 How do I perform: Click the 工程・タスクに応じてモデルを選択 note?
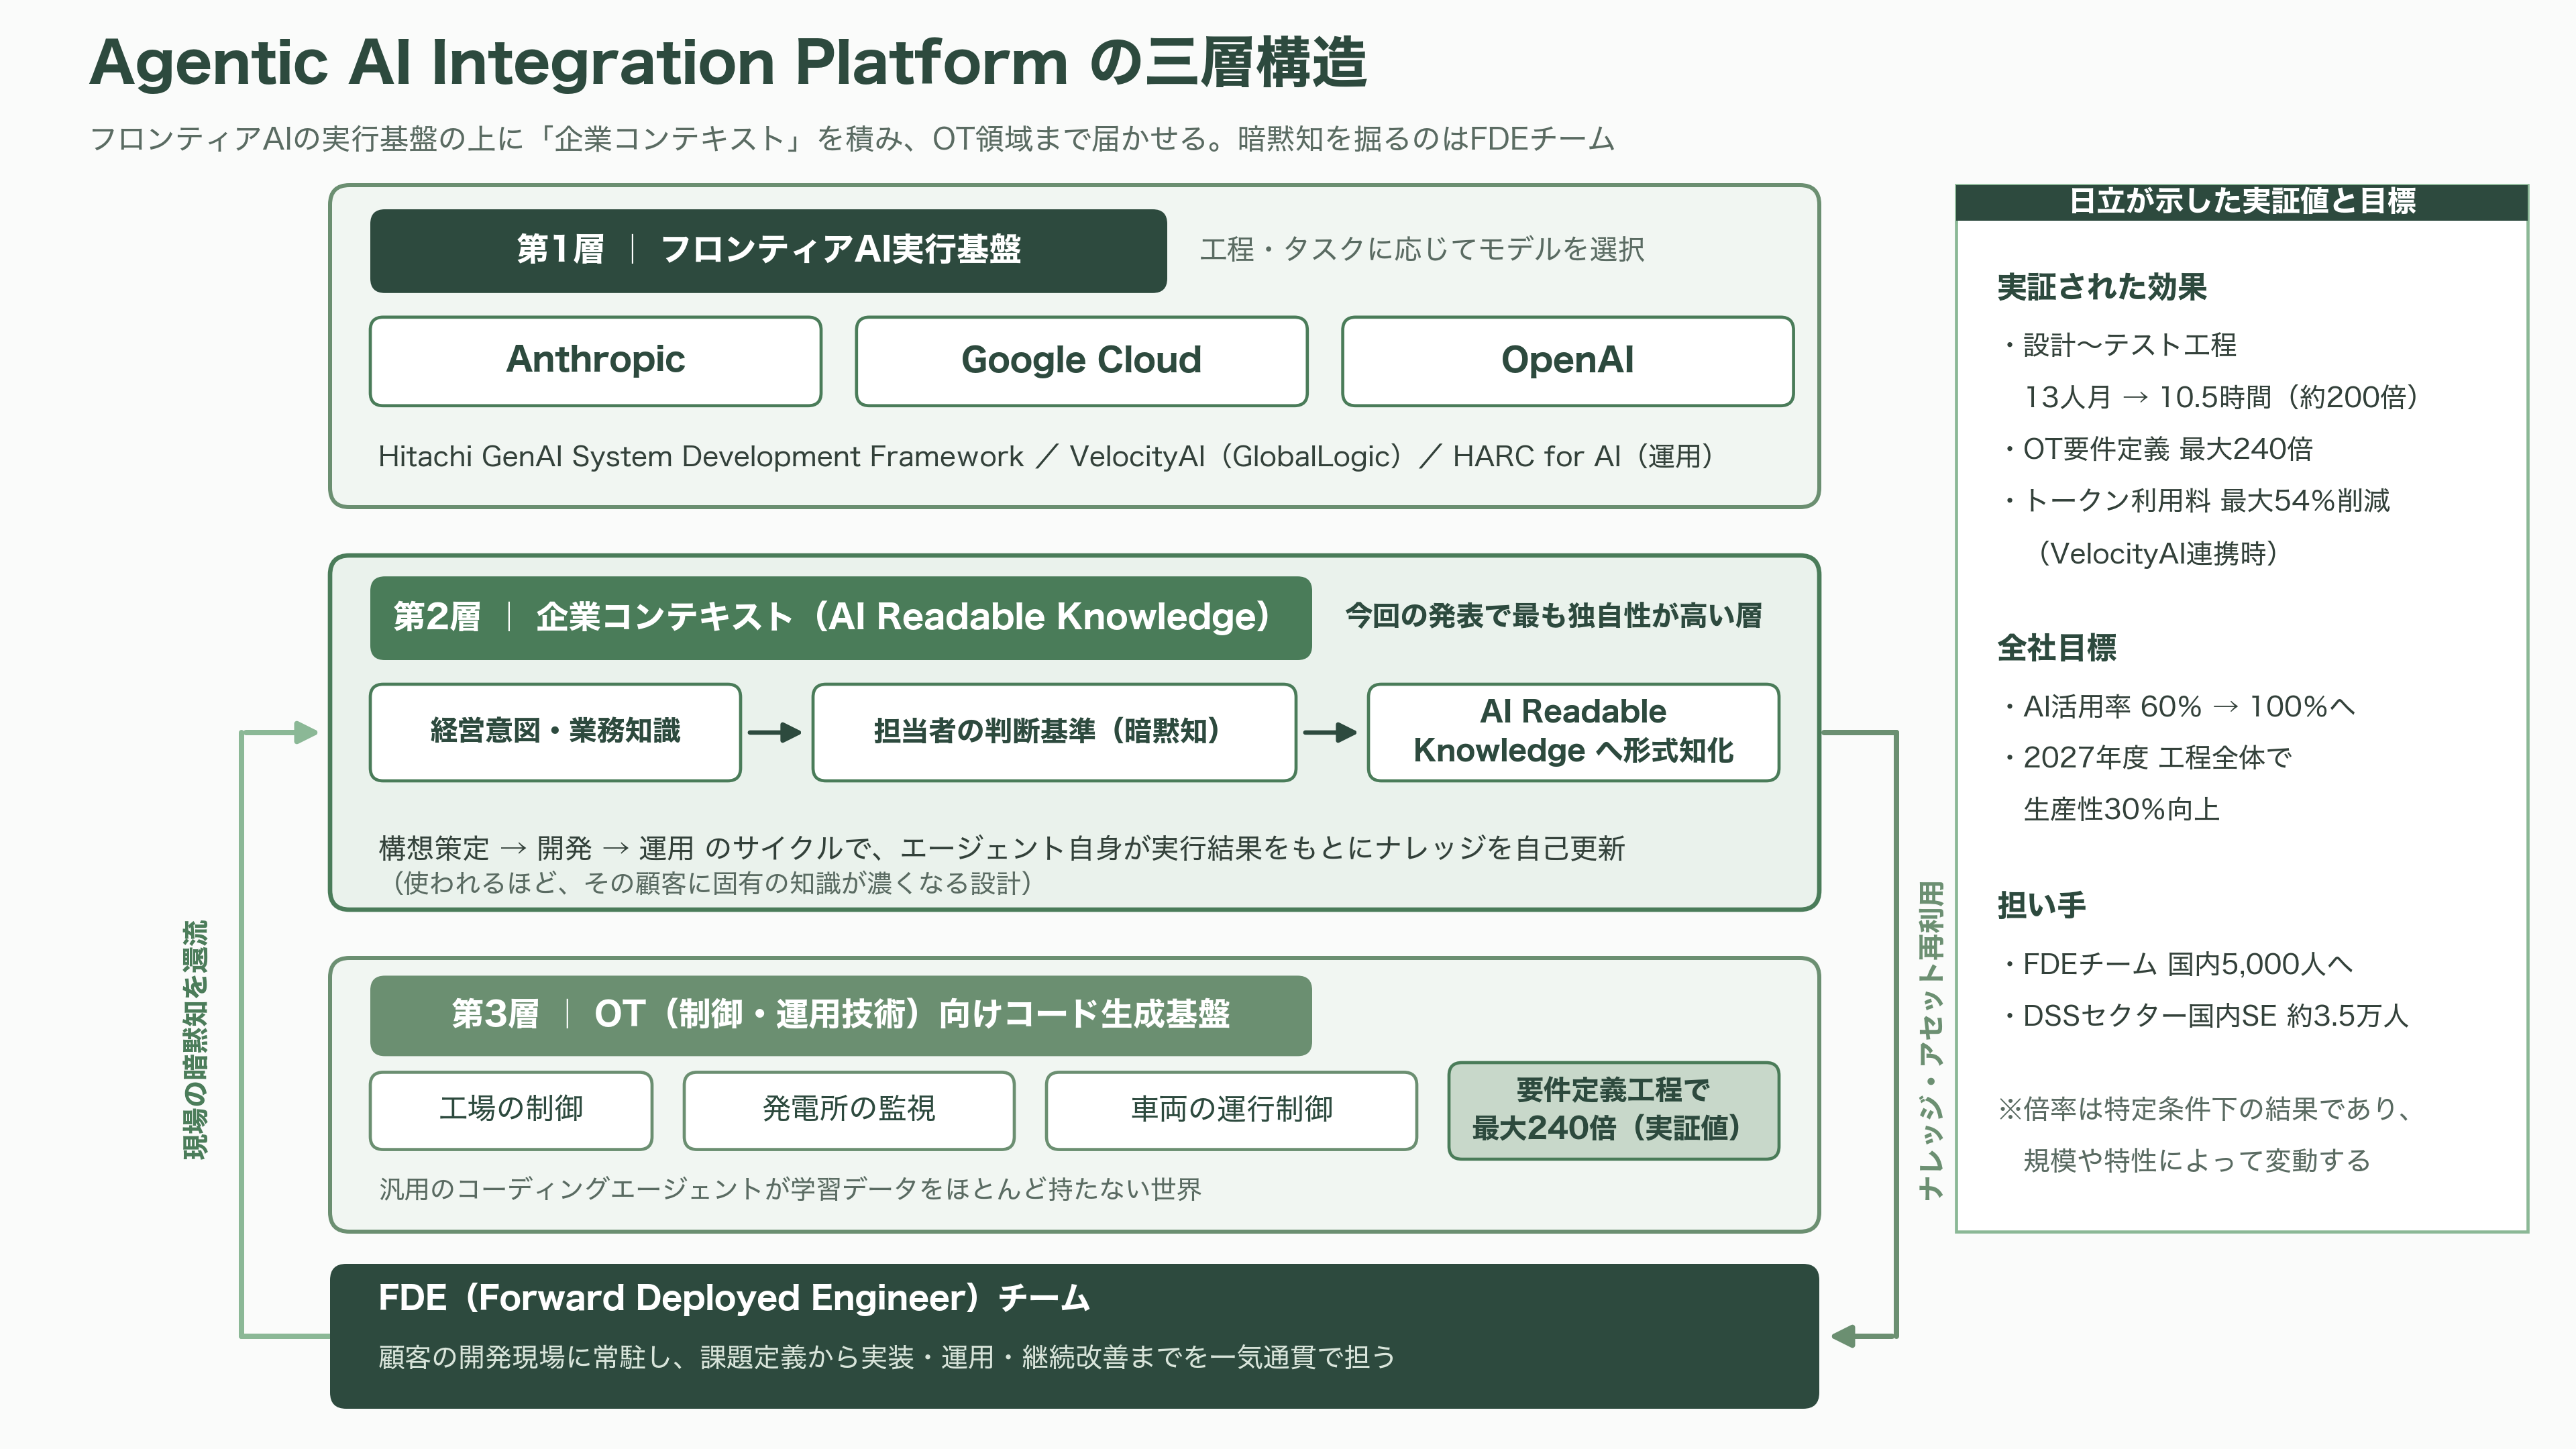pyautogui.click(x=1422, y=250)
